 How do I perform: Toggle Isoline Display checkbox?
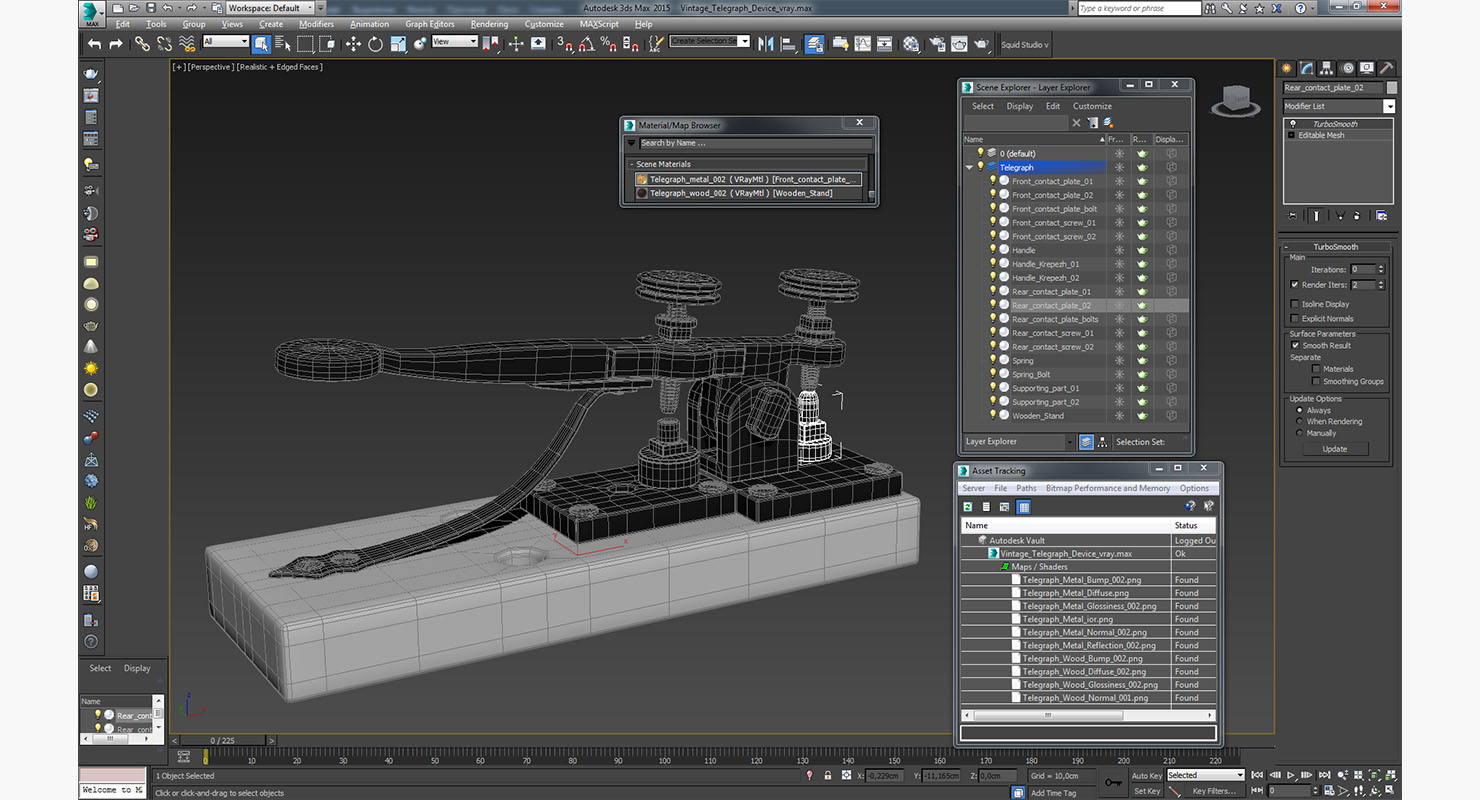pos(1295,304)
